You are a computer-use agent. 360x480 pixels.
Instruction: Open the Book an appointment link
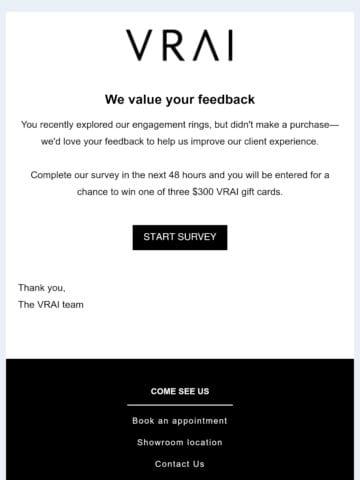180,421
